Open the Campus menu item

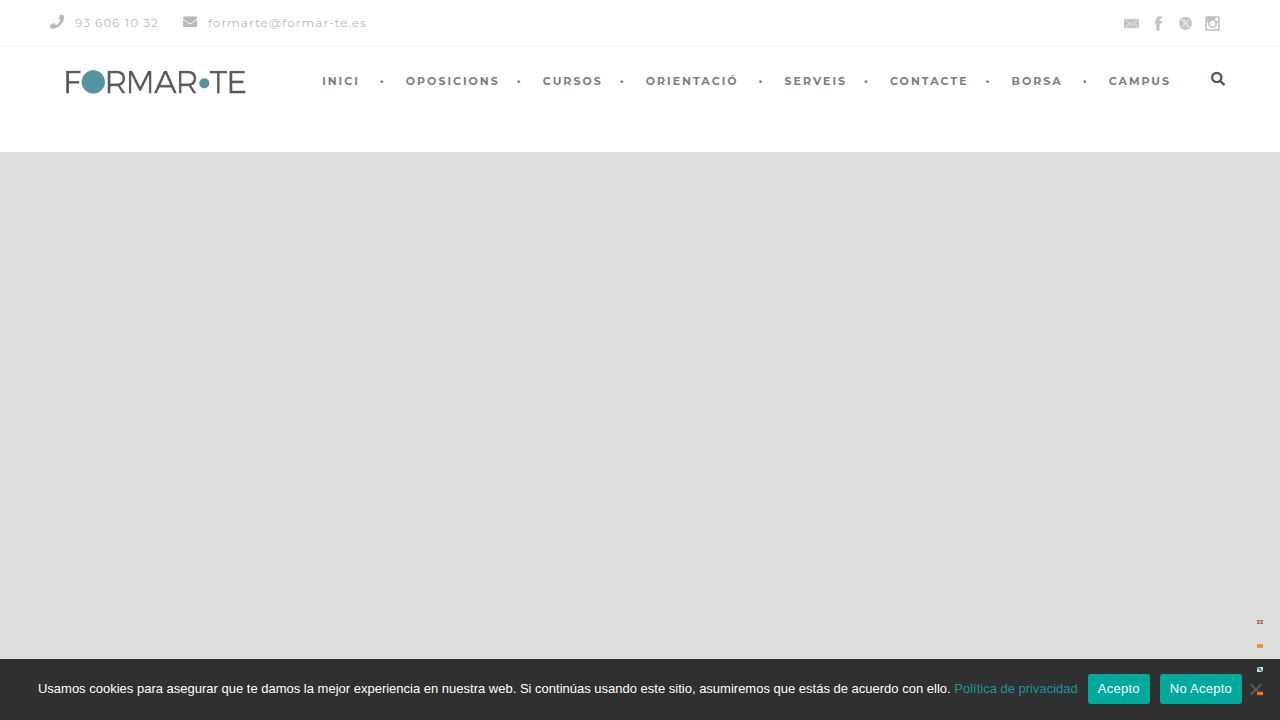pos(1139,81)
